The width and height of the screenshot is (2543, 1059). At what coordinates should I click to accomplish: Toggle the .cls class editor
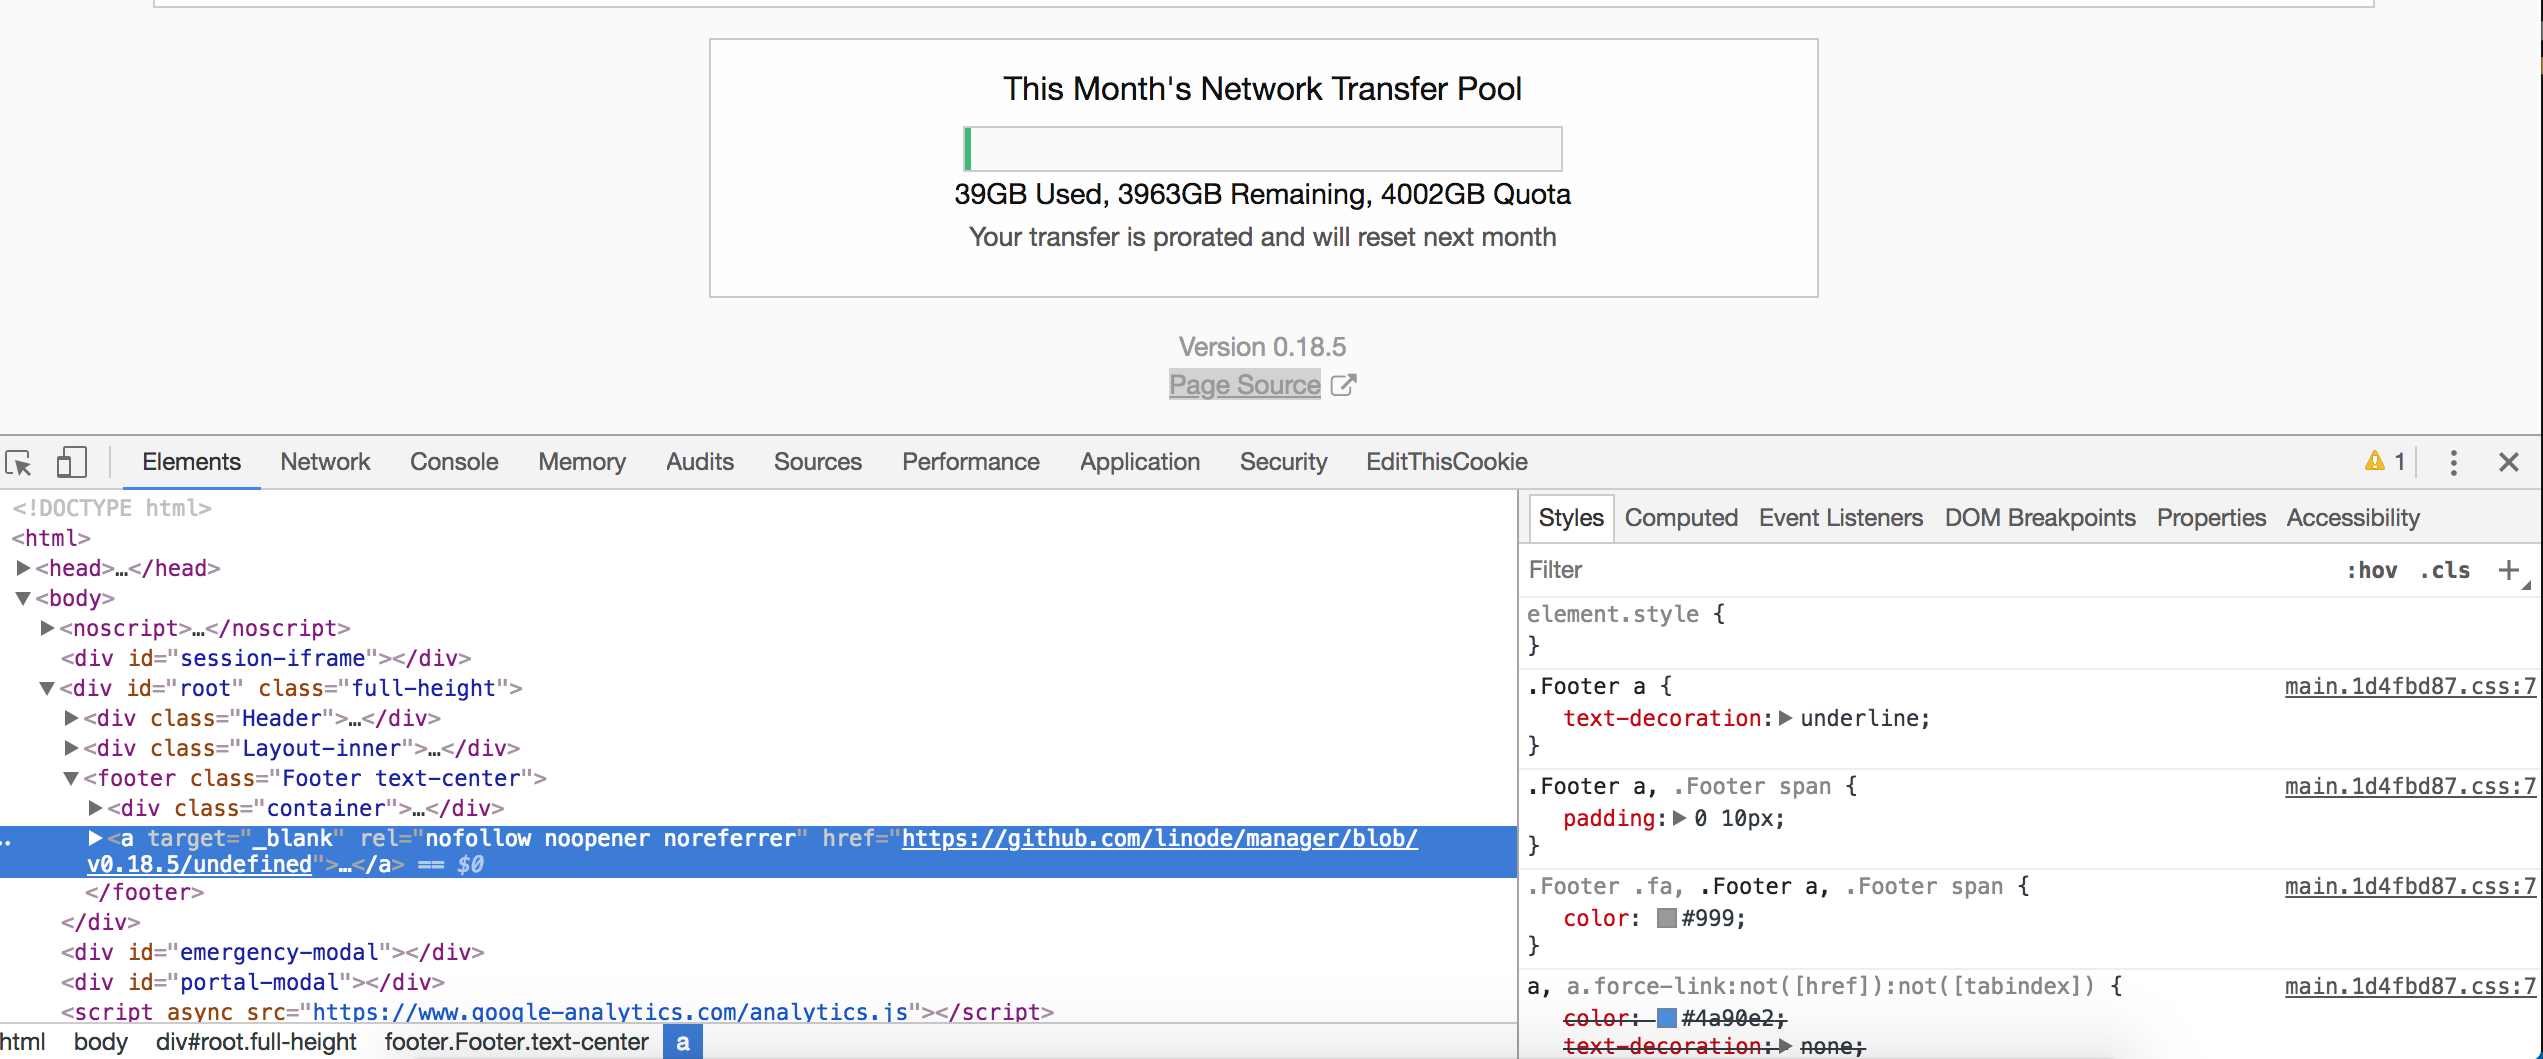(2446, 570)
